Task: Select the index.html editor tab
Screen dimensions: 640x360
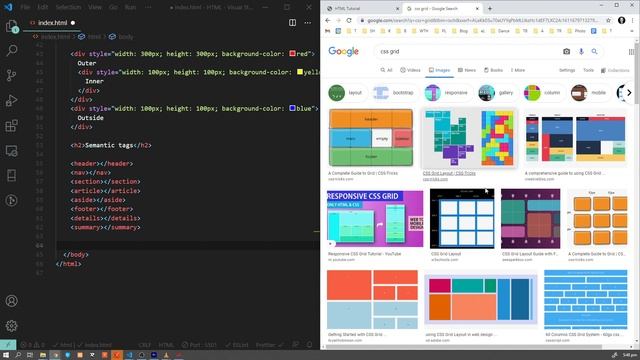Action: [x=52, y=23]
